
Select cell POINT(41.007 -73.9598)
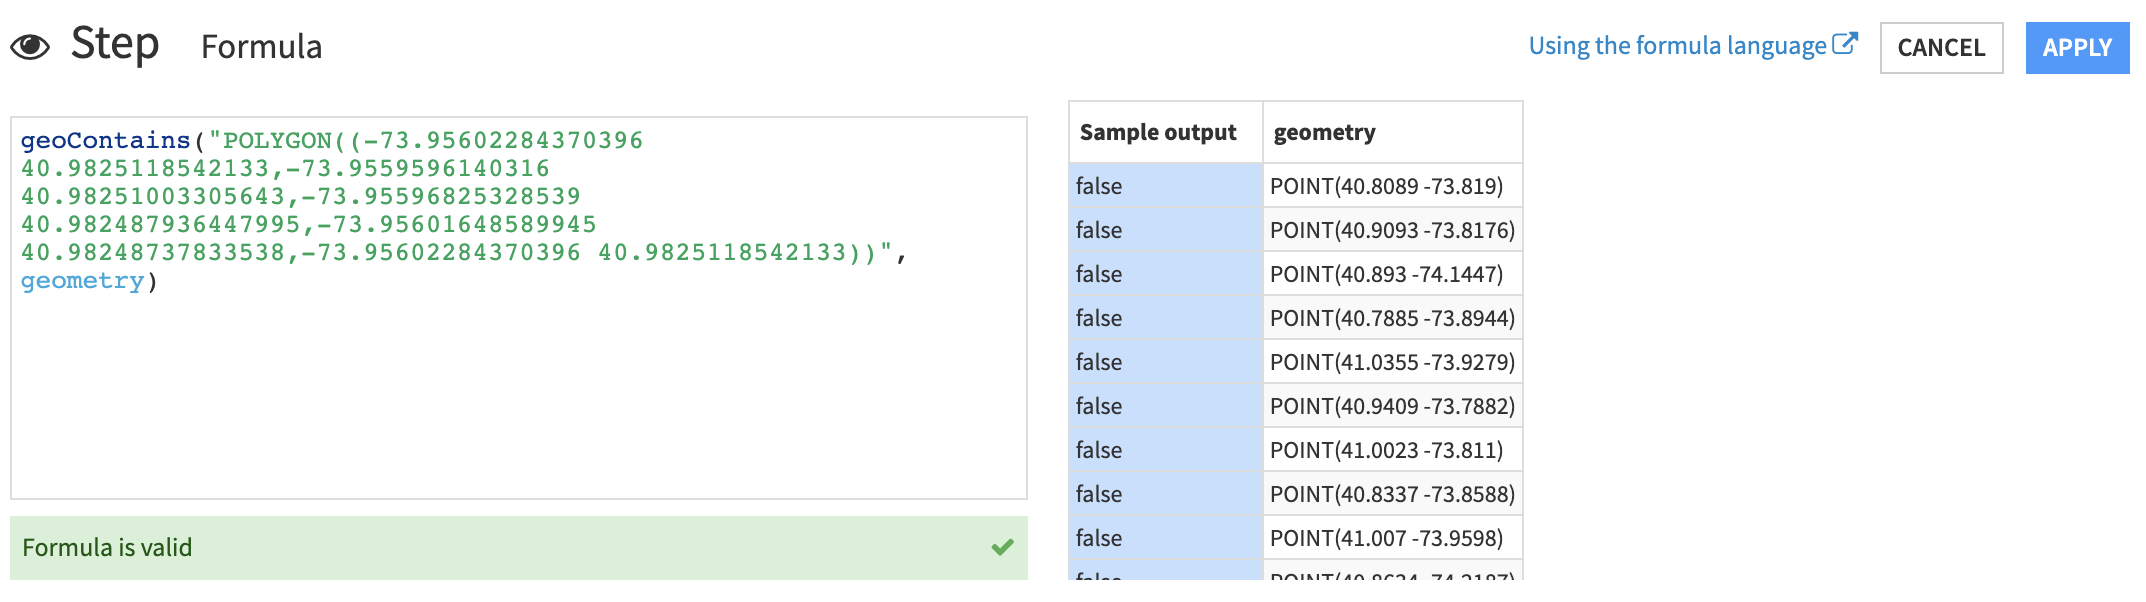1392,538
